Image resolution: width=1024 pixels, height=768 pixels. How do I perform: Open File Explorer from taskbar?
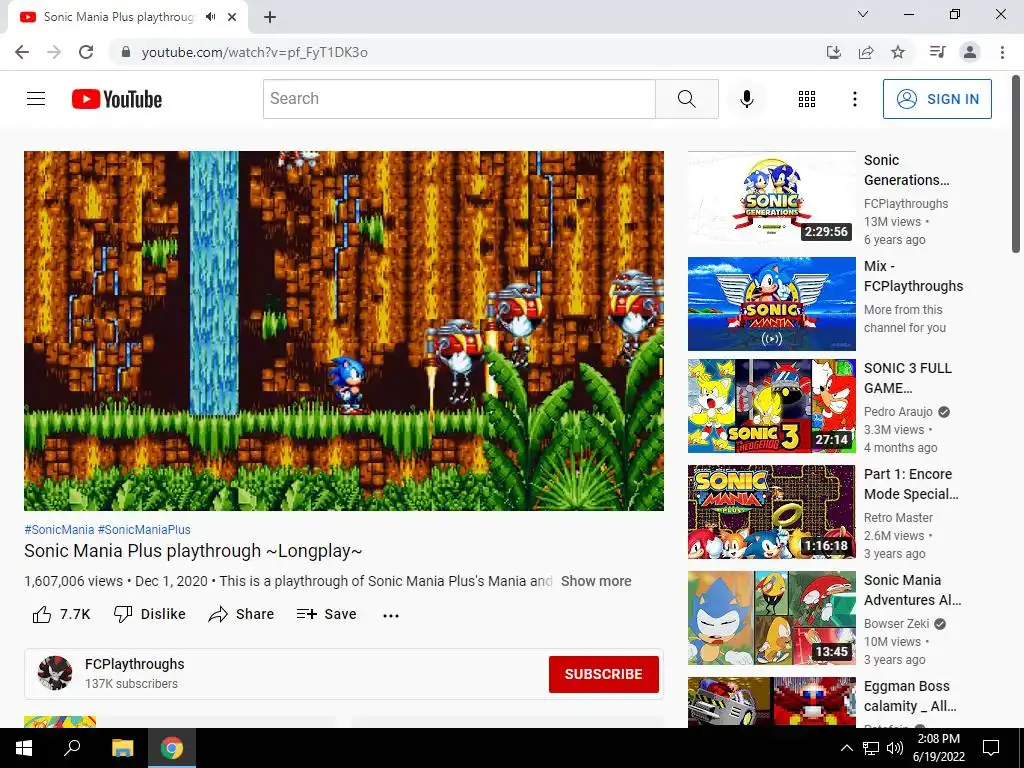point(122,748)
